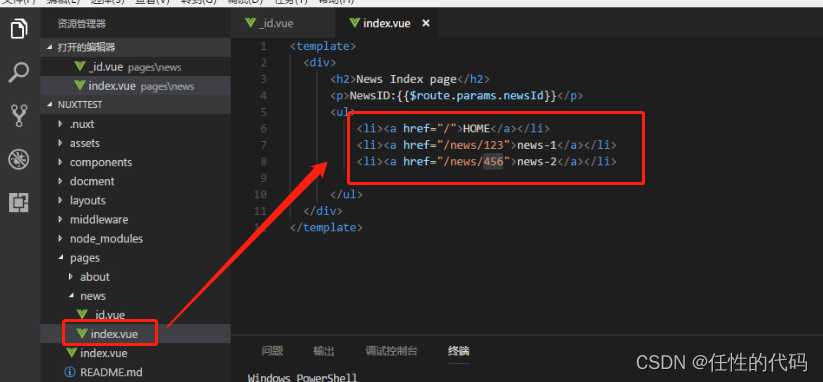Click line number 9 in the gutter

[263, 178]
